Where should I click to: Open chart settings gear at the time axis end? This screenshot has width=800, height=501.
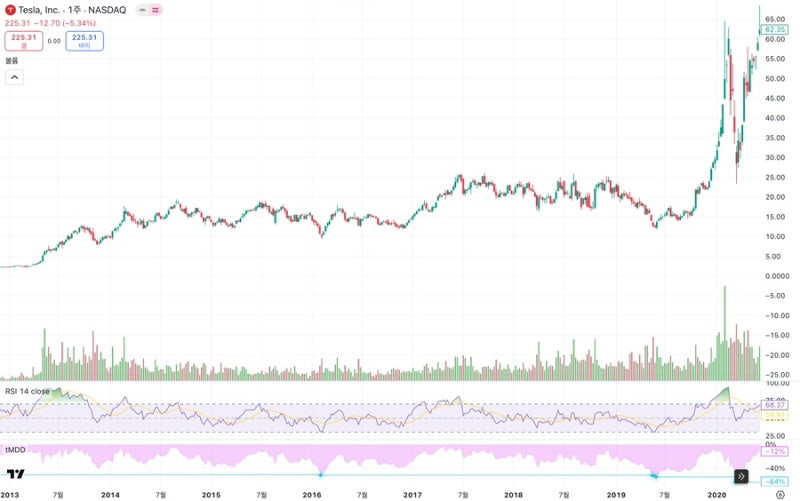tap(780, 494)
